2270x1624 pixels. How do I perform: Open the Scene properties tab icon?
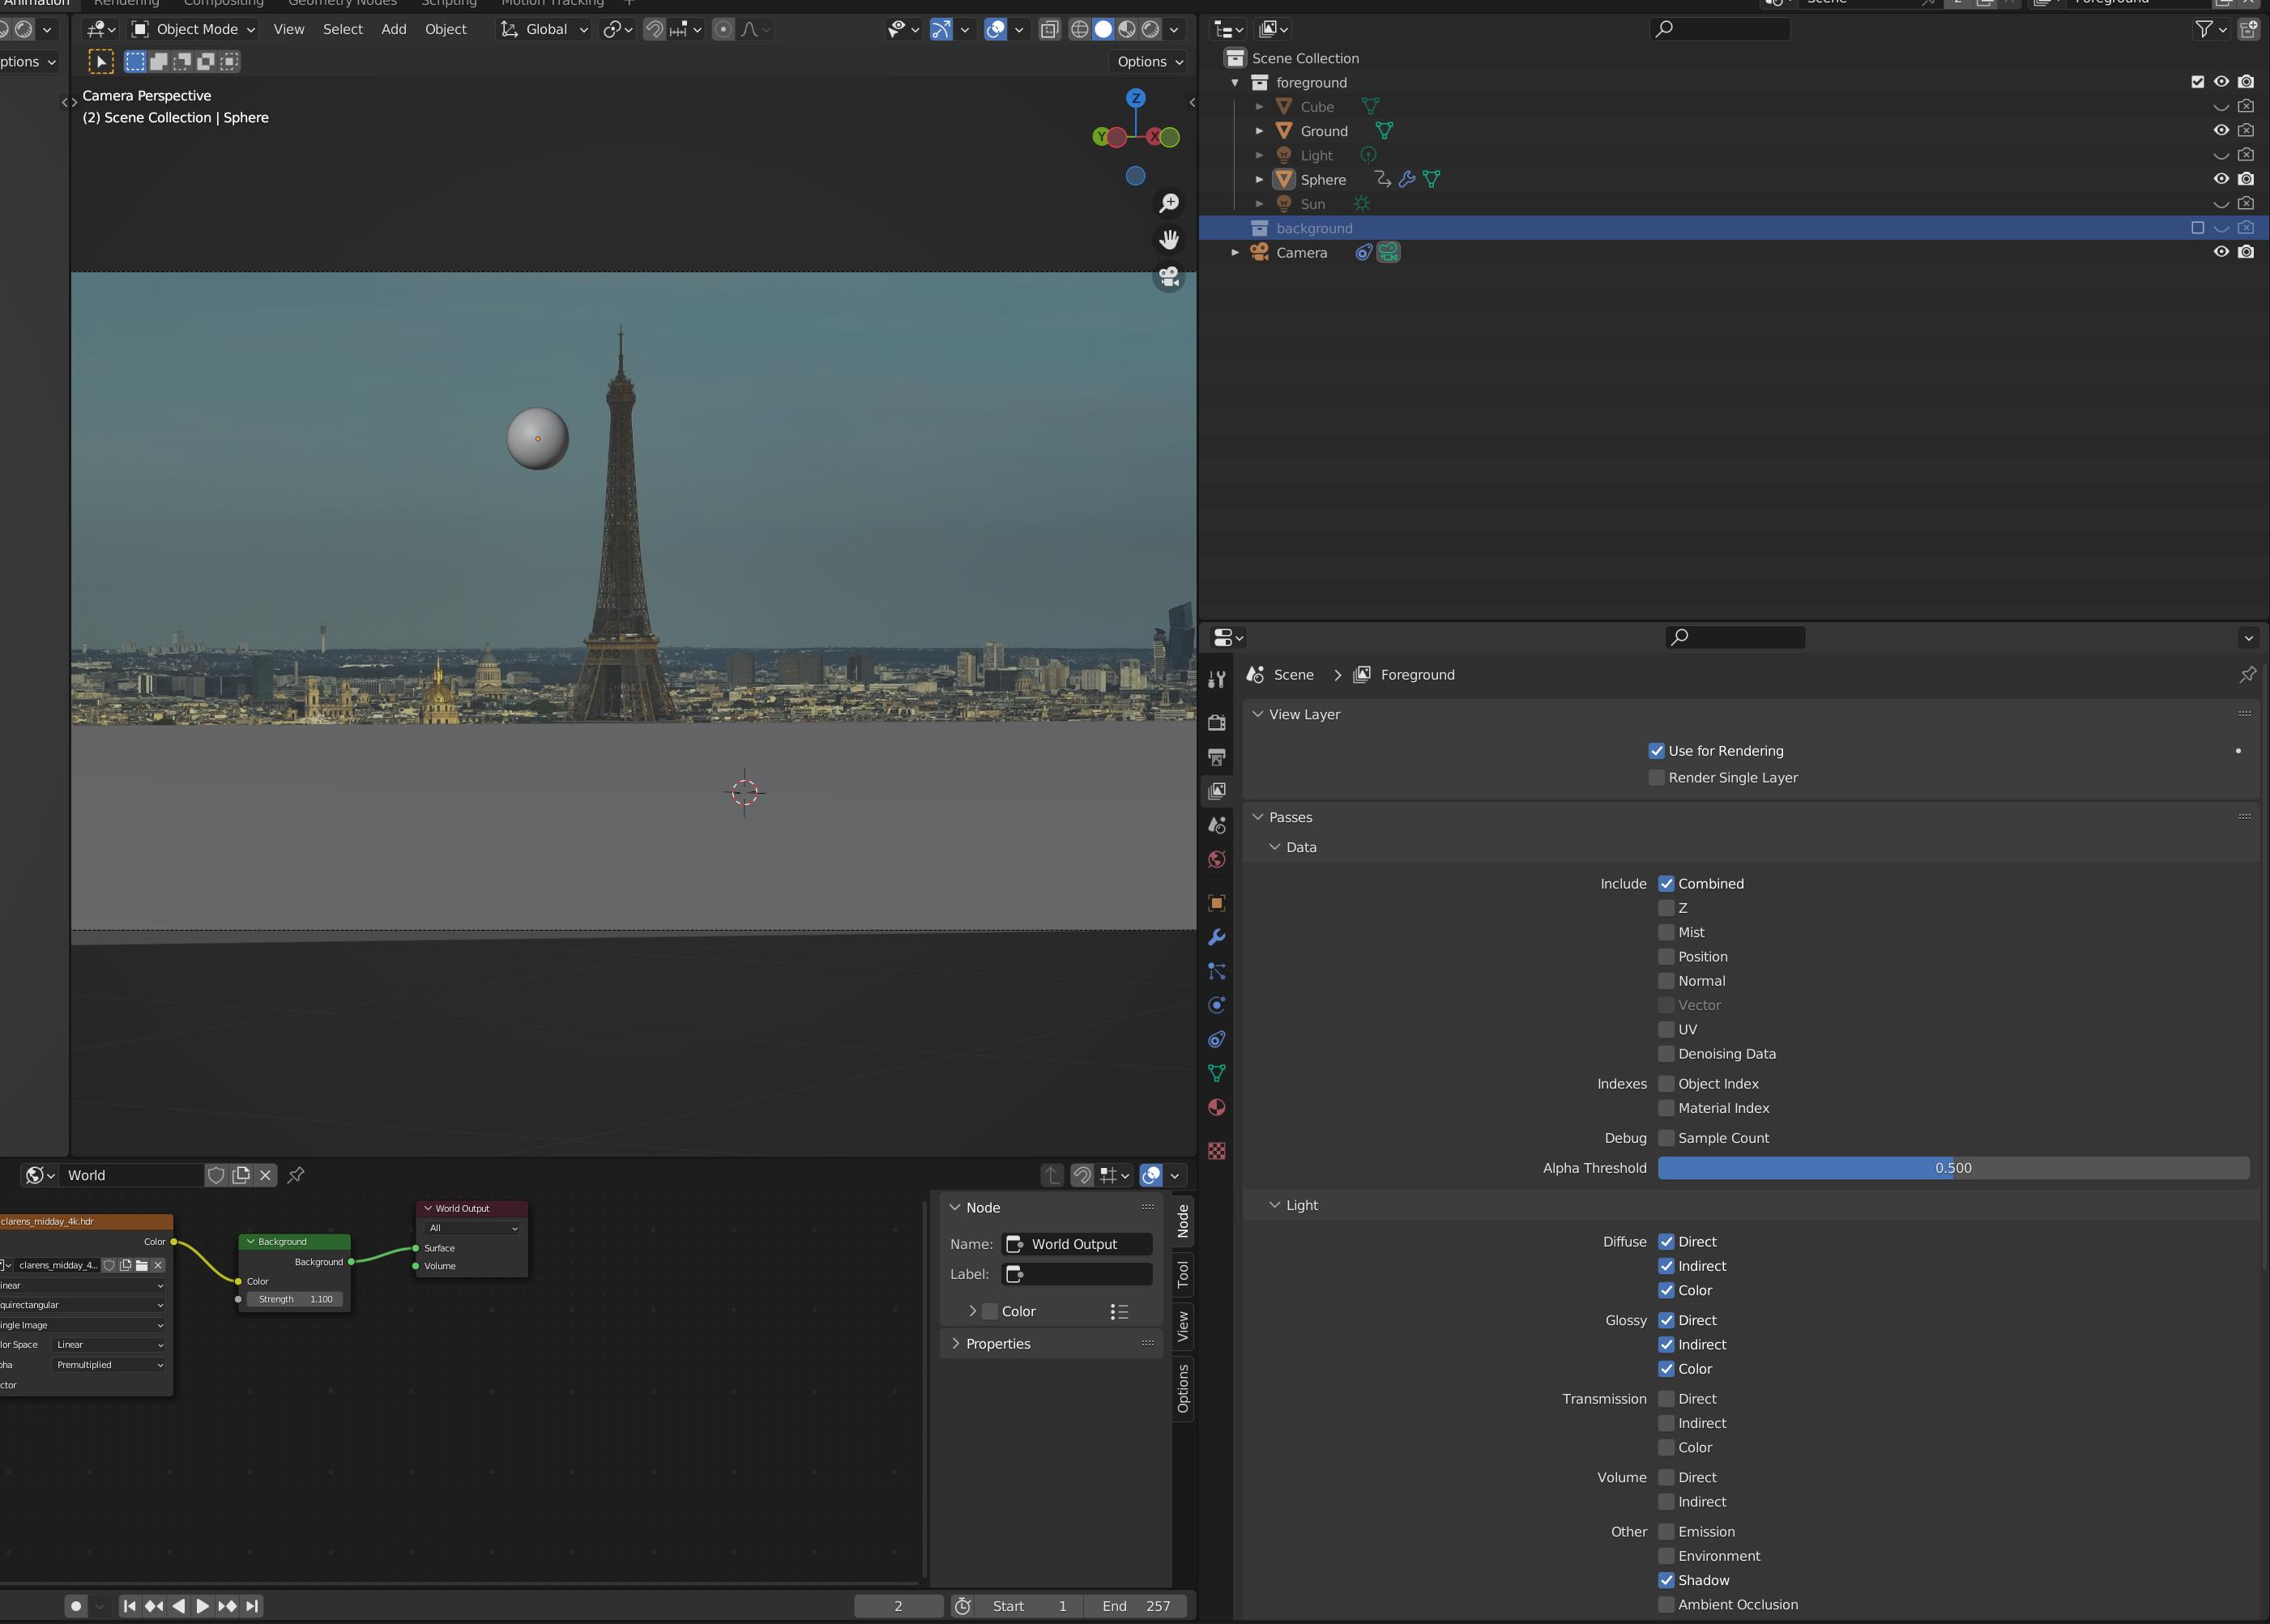[x=1216, y=825]
